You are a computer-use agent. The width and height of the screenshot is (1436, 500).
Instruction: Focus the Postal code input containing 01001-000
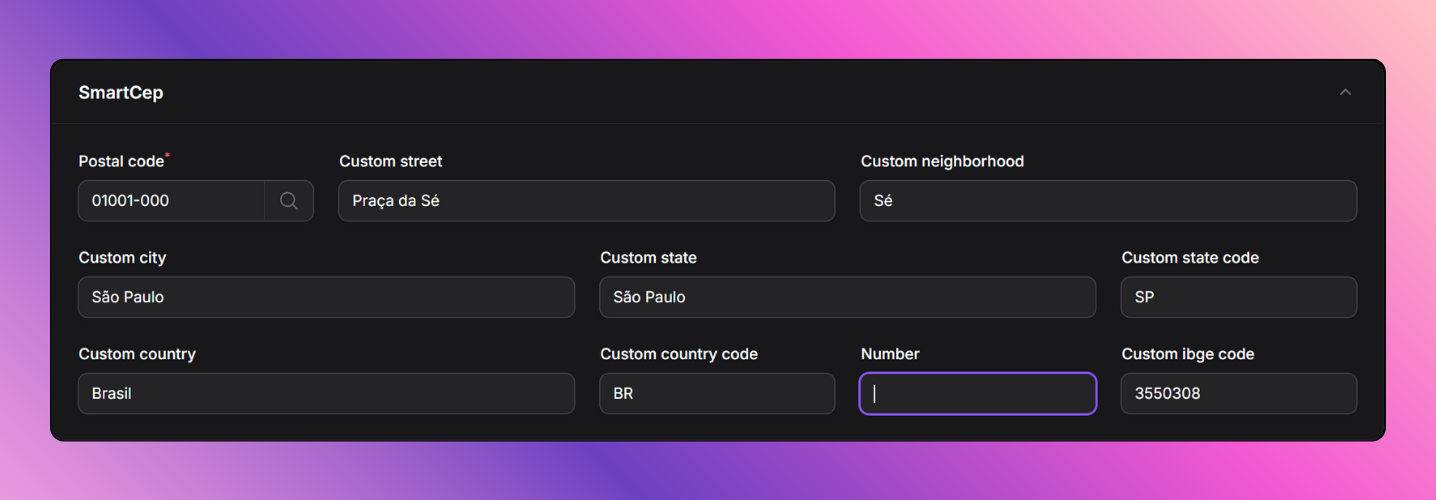171,201
